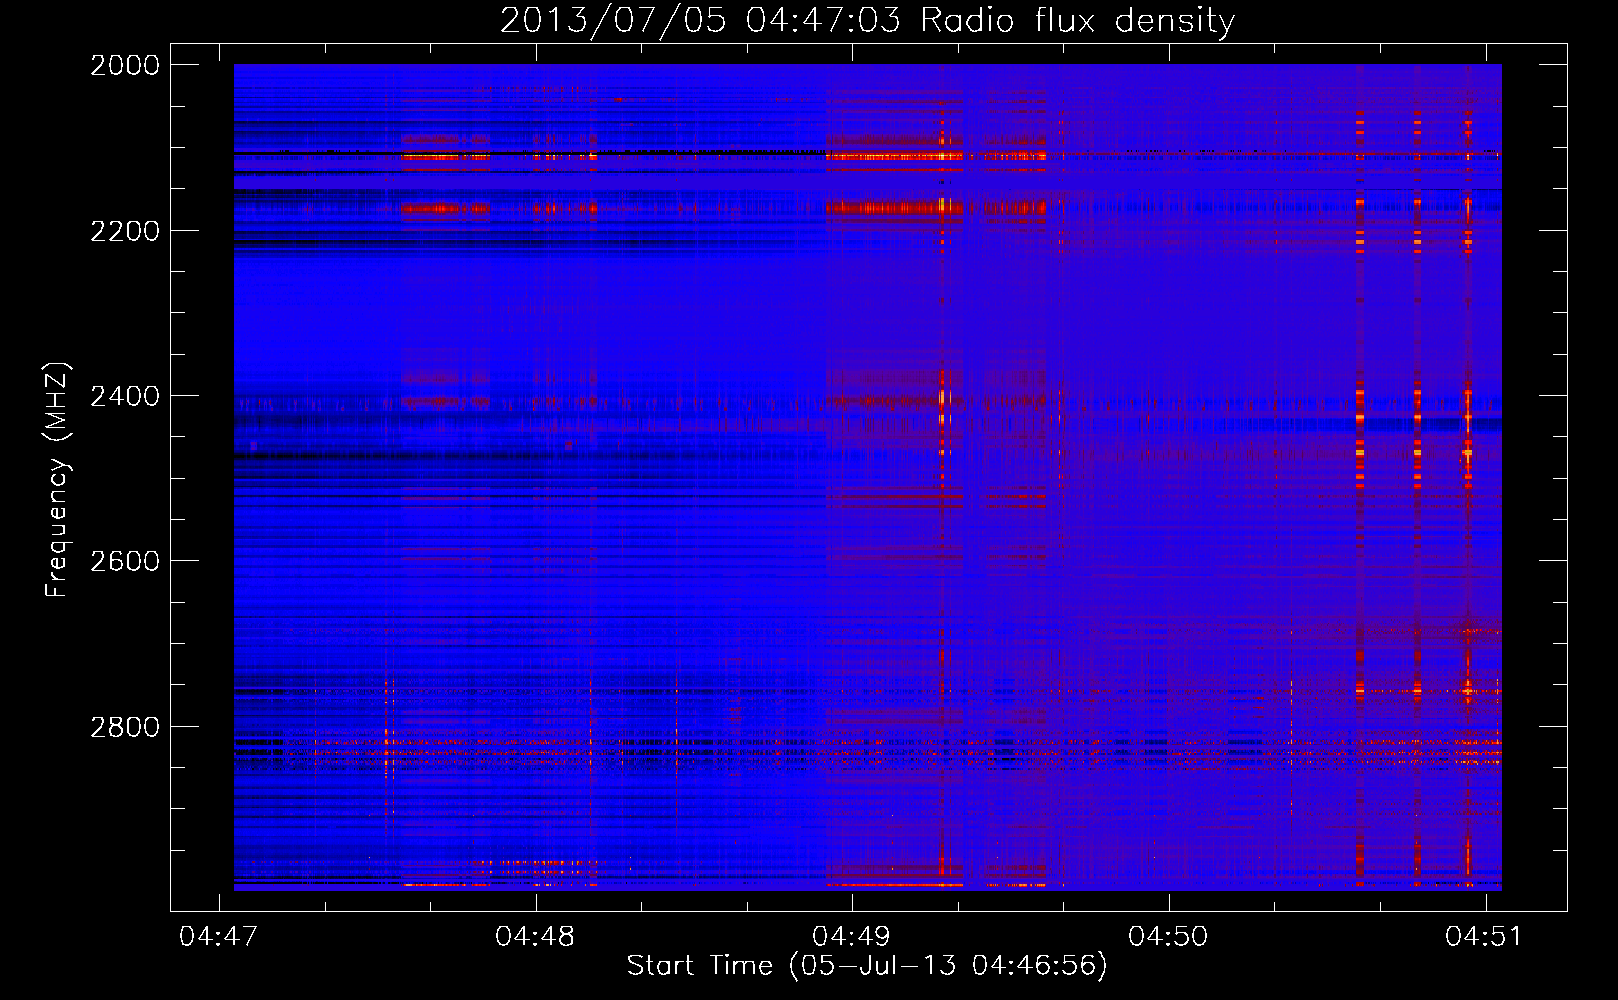Select the 2000 frequency tick label

125,65
